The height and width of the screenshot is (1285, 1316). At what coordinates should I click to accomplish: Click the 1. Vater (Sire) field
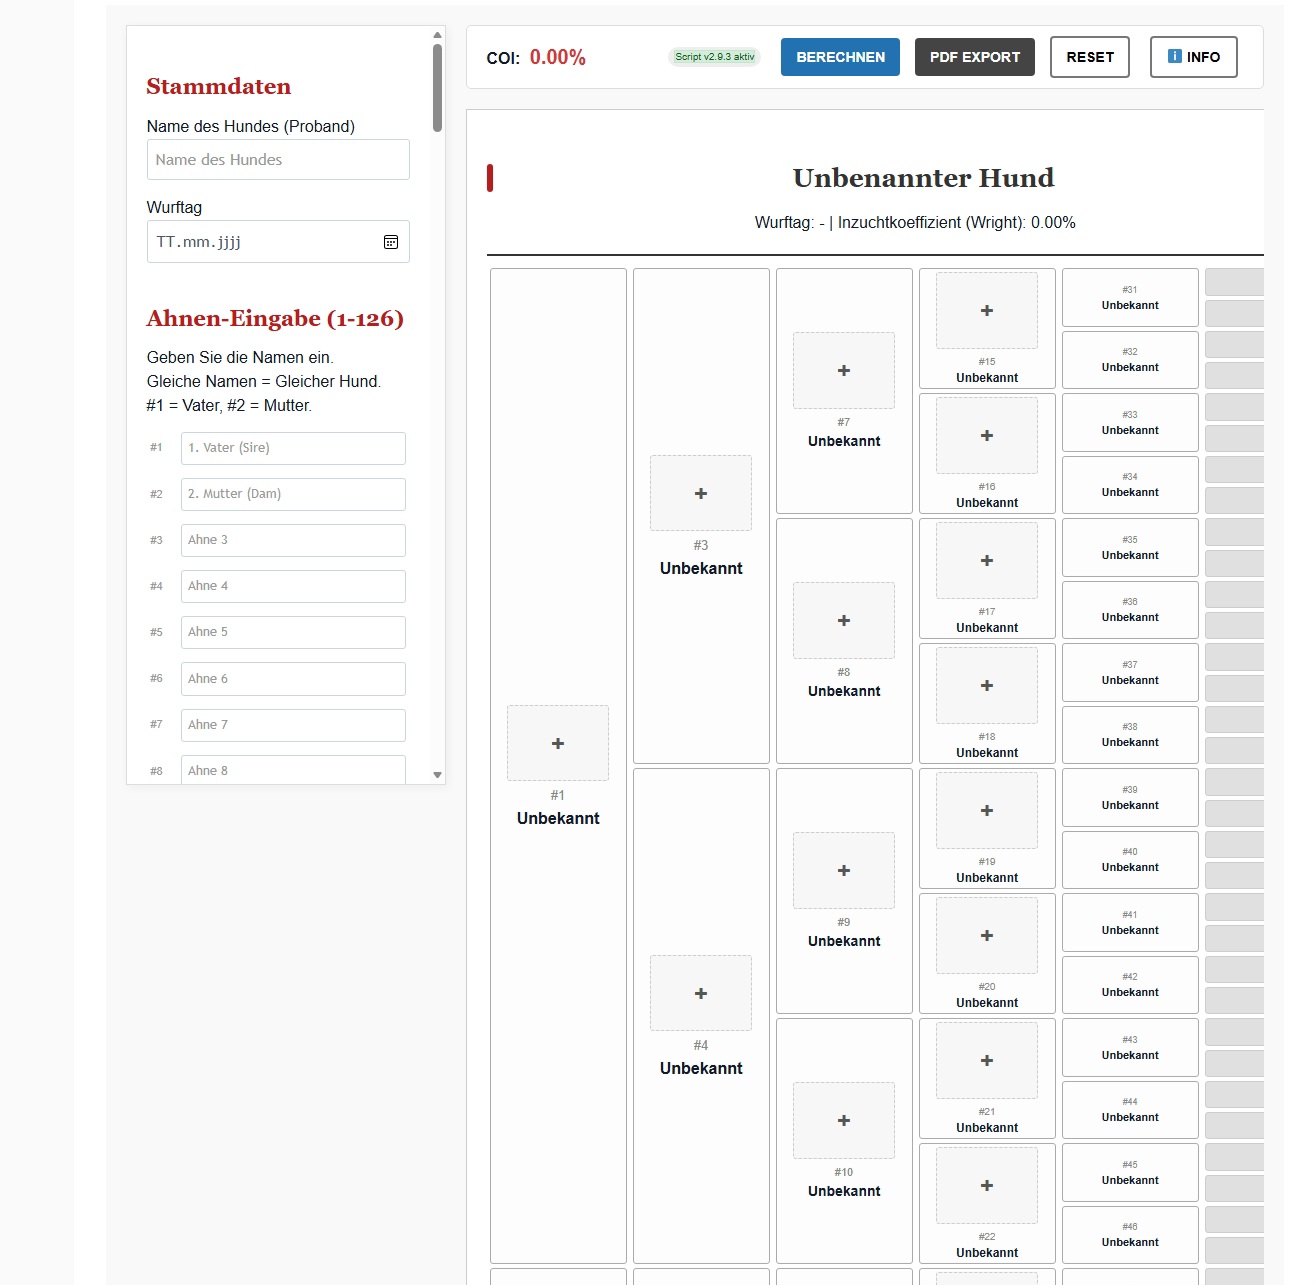(x=293, y=448)
